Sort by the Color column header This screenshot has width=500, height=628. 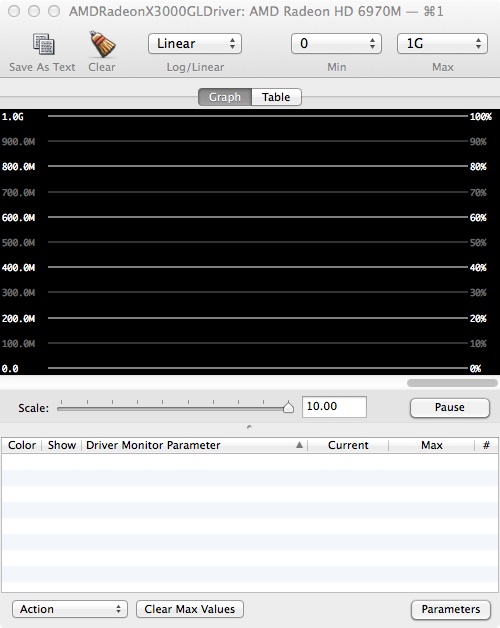click(x=22, y=445)
